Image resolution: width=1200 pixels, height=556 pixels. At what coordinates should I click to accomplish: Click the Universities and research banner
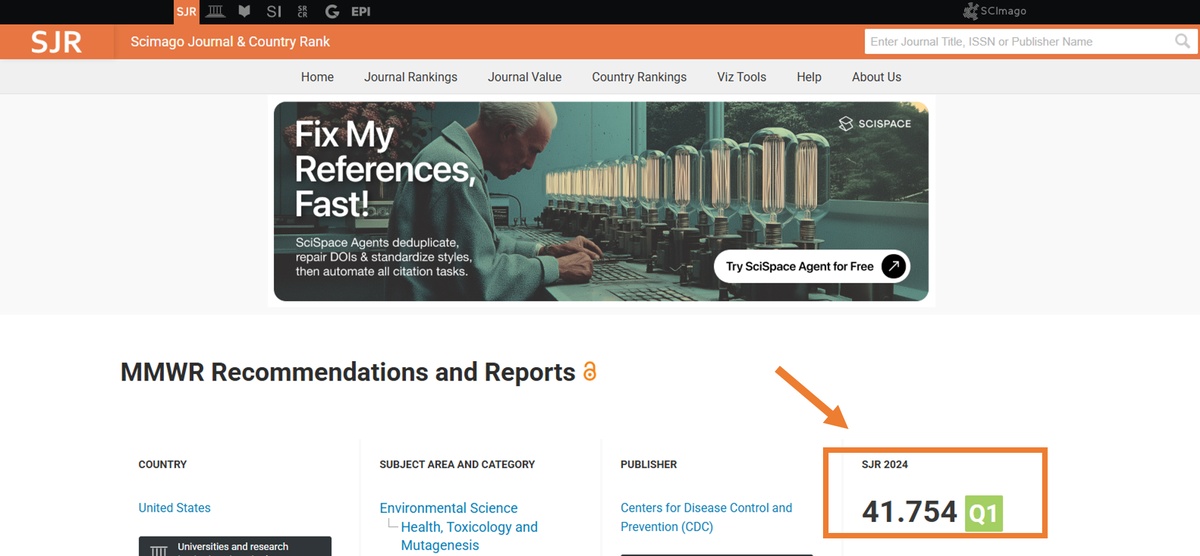(235, 546)
